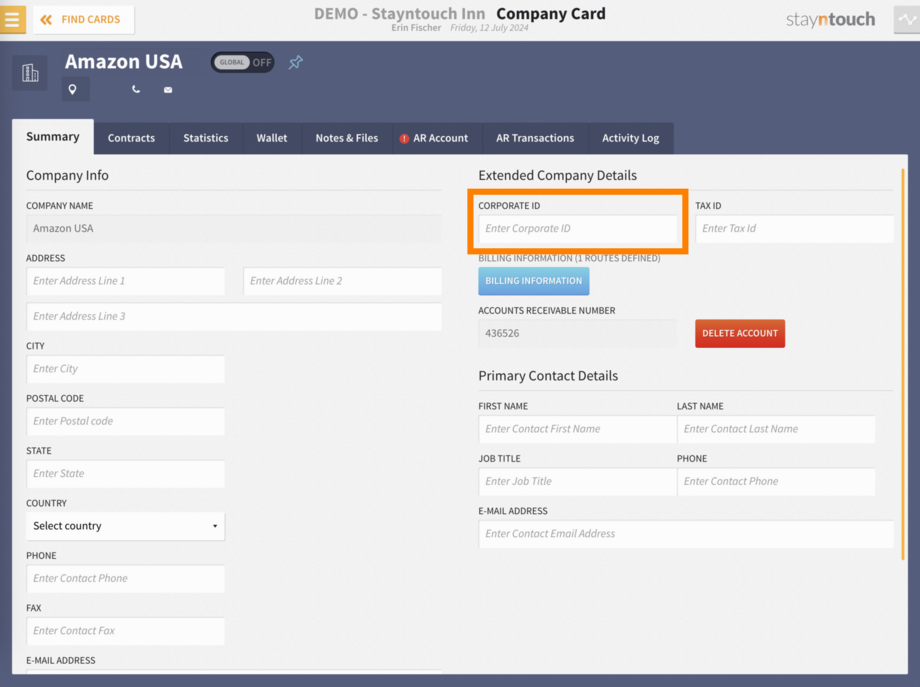Click the Accounts Receivable Number field
The height and width of the screenshot is (687, 920).
pos(577,333)
